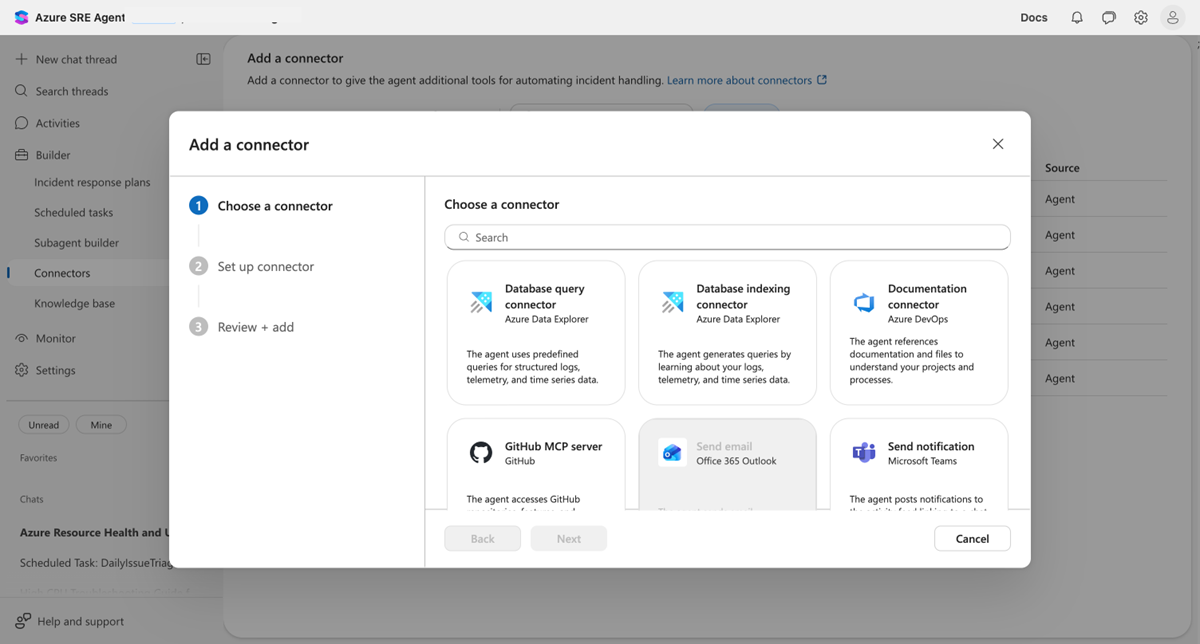The width and height of the screenshot is (1200, 644).
Task: Open the settings gear icon in header
Action: (x=1141, y=18)
